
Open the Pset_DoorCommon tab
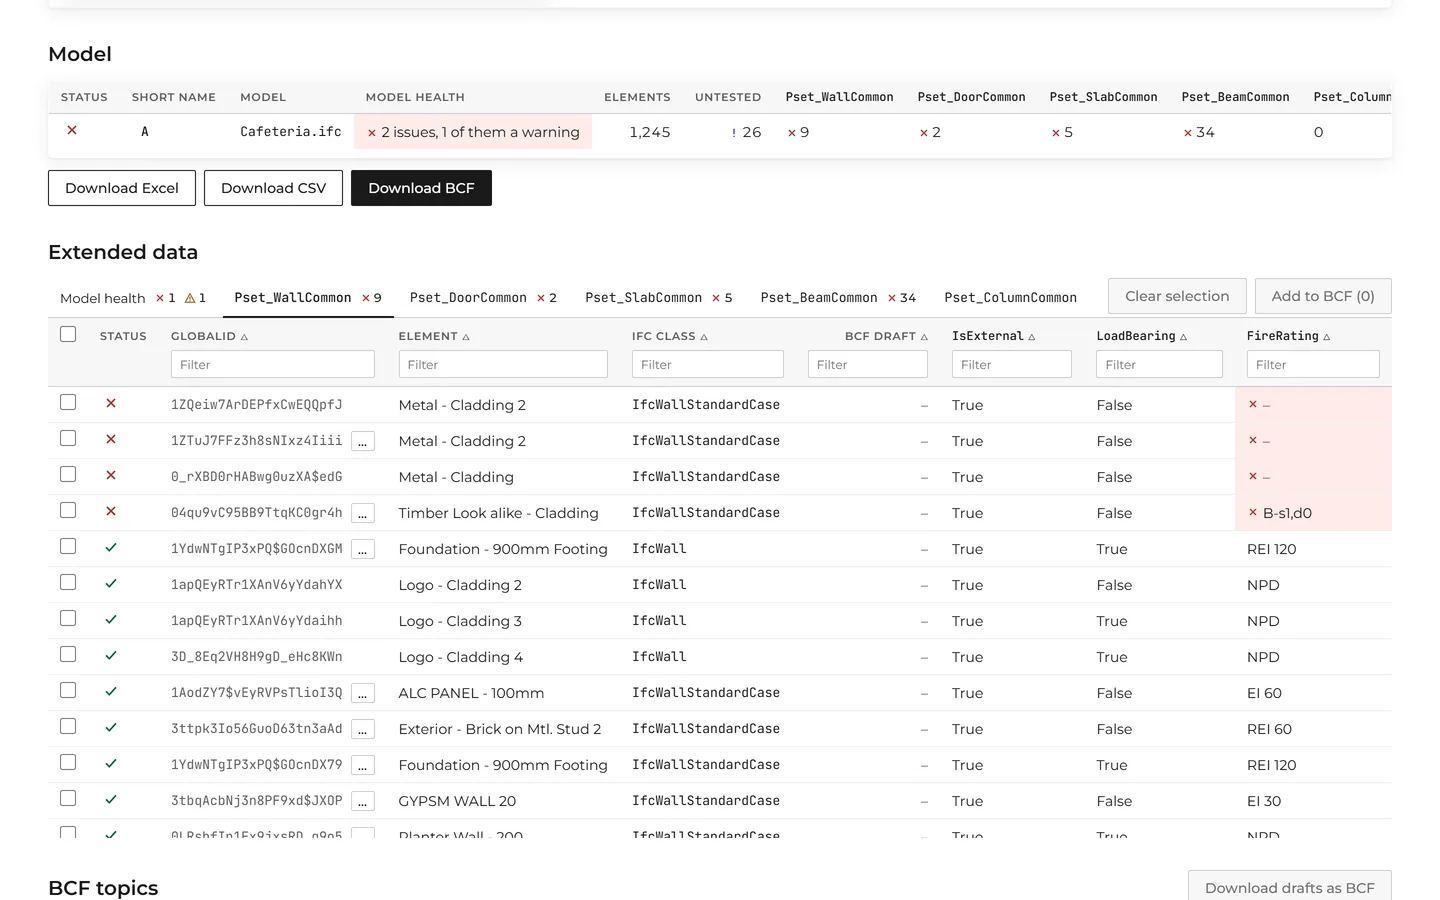483,298
